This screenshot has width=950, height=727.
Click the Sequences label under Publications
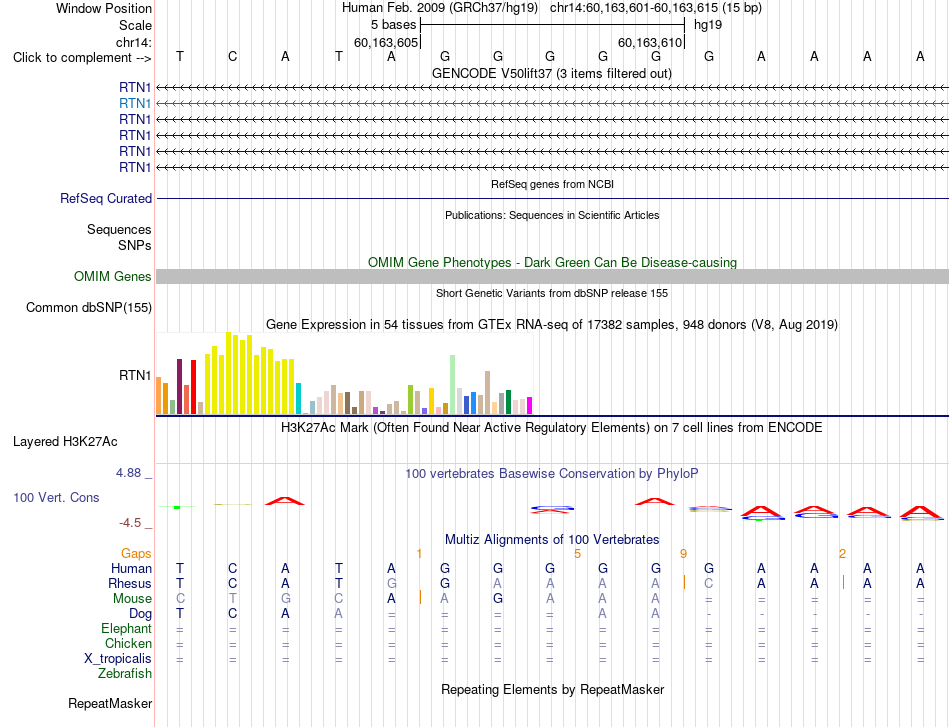(x=119, y=229)
